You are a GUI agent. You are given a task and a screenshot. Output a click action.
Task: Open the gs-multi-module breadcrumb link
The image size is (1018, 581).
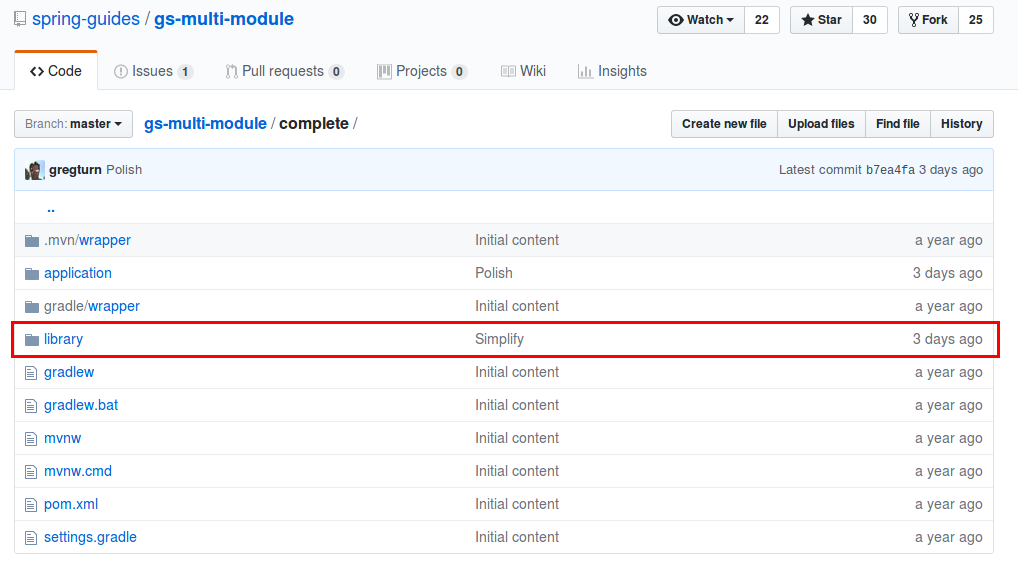point(205,124)
